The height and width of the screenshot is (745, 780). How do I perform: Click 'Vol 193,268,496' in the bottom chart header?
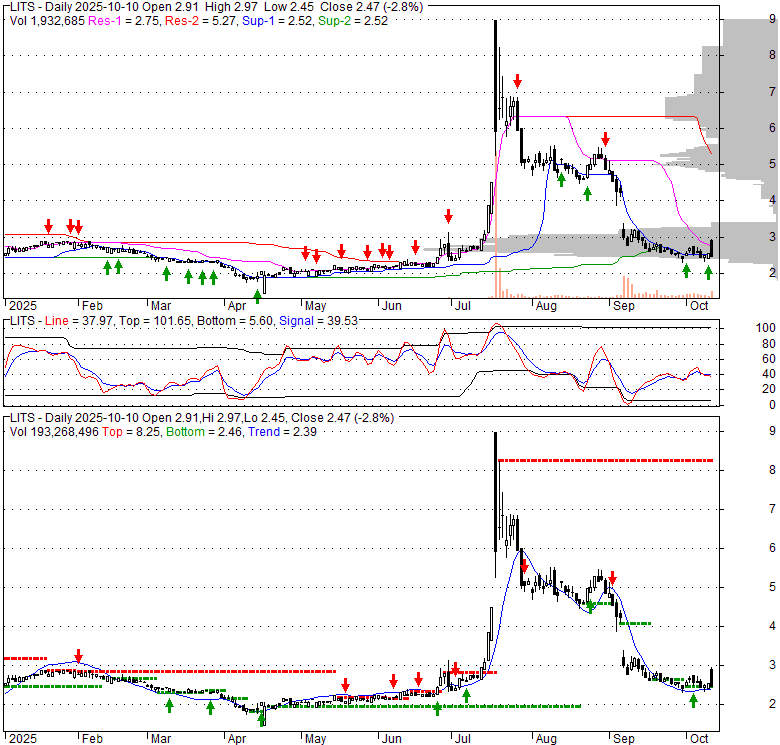54,432
